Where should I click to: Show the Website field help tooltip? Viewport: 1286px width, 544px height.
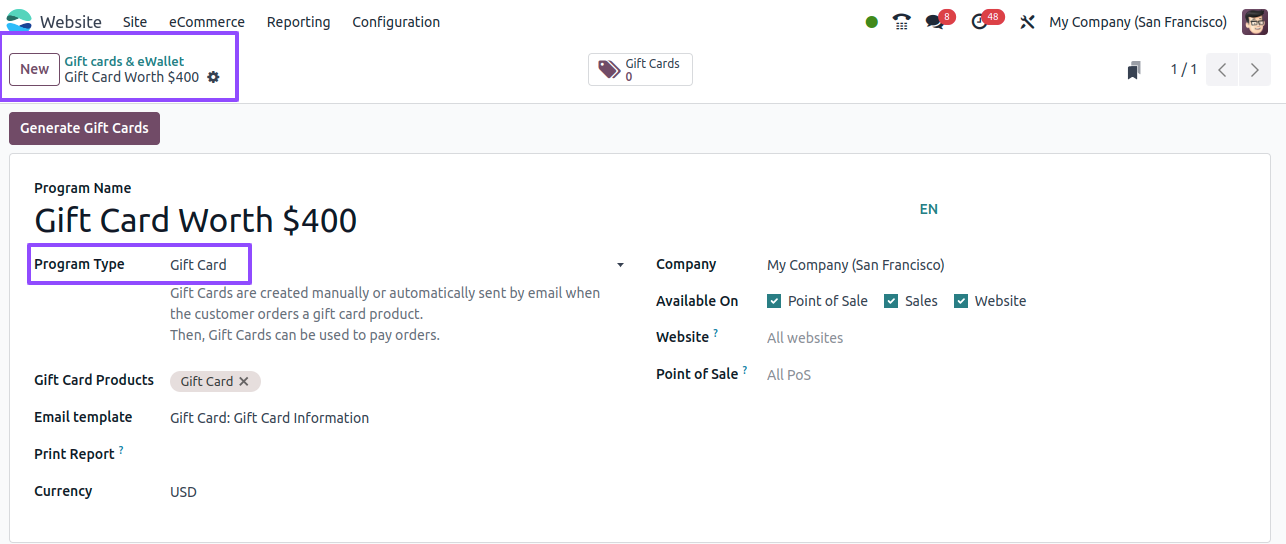pos(716,333)
